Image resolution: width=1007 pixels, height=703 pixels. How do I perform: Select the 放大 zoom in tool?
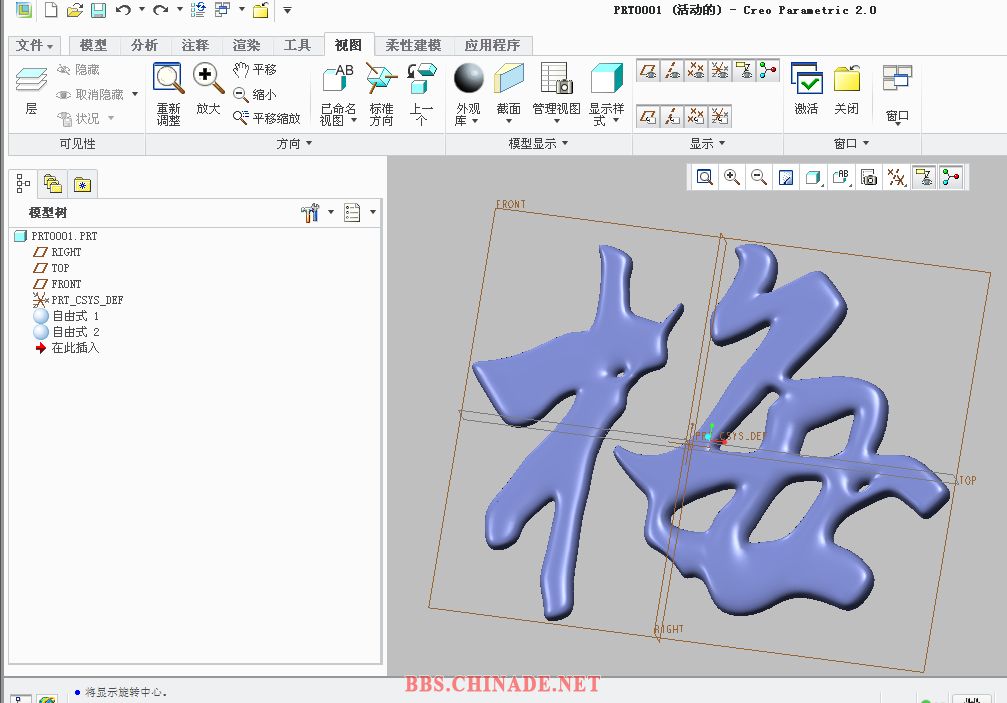208,89
